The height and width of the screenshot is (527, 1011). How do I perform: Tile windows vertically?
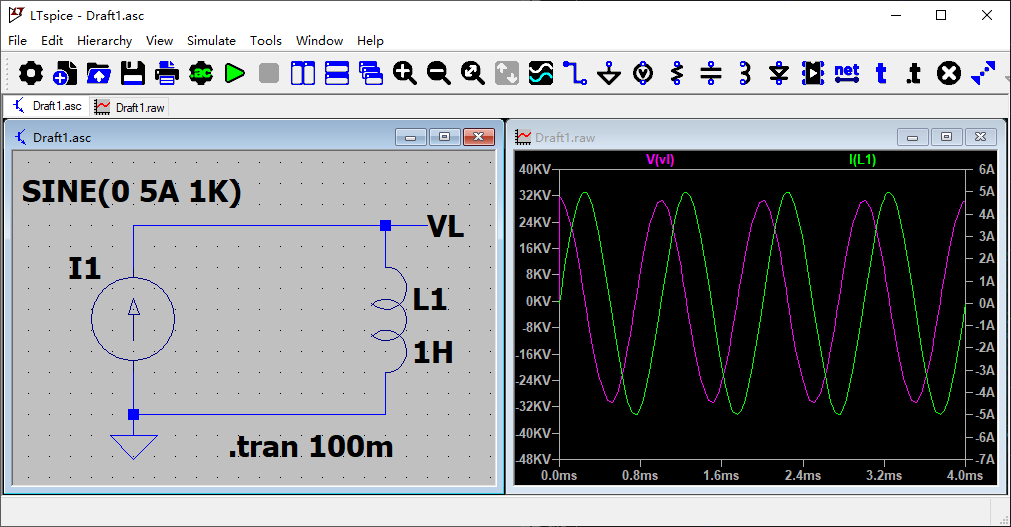click(302, 73)
